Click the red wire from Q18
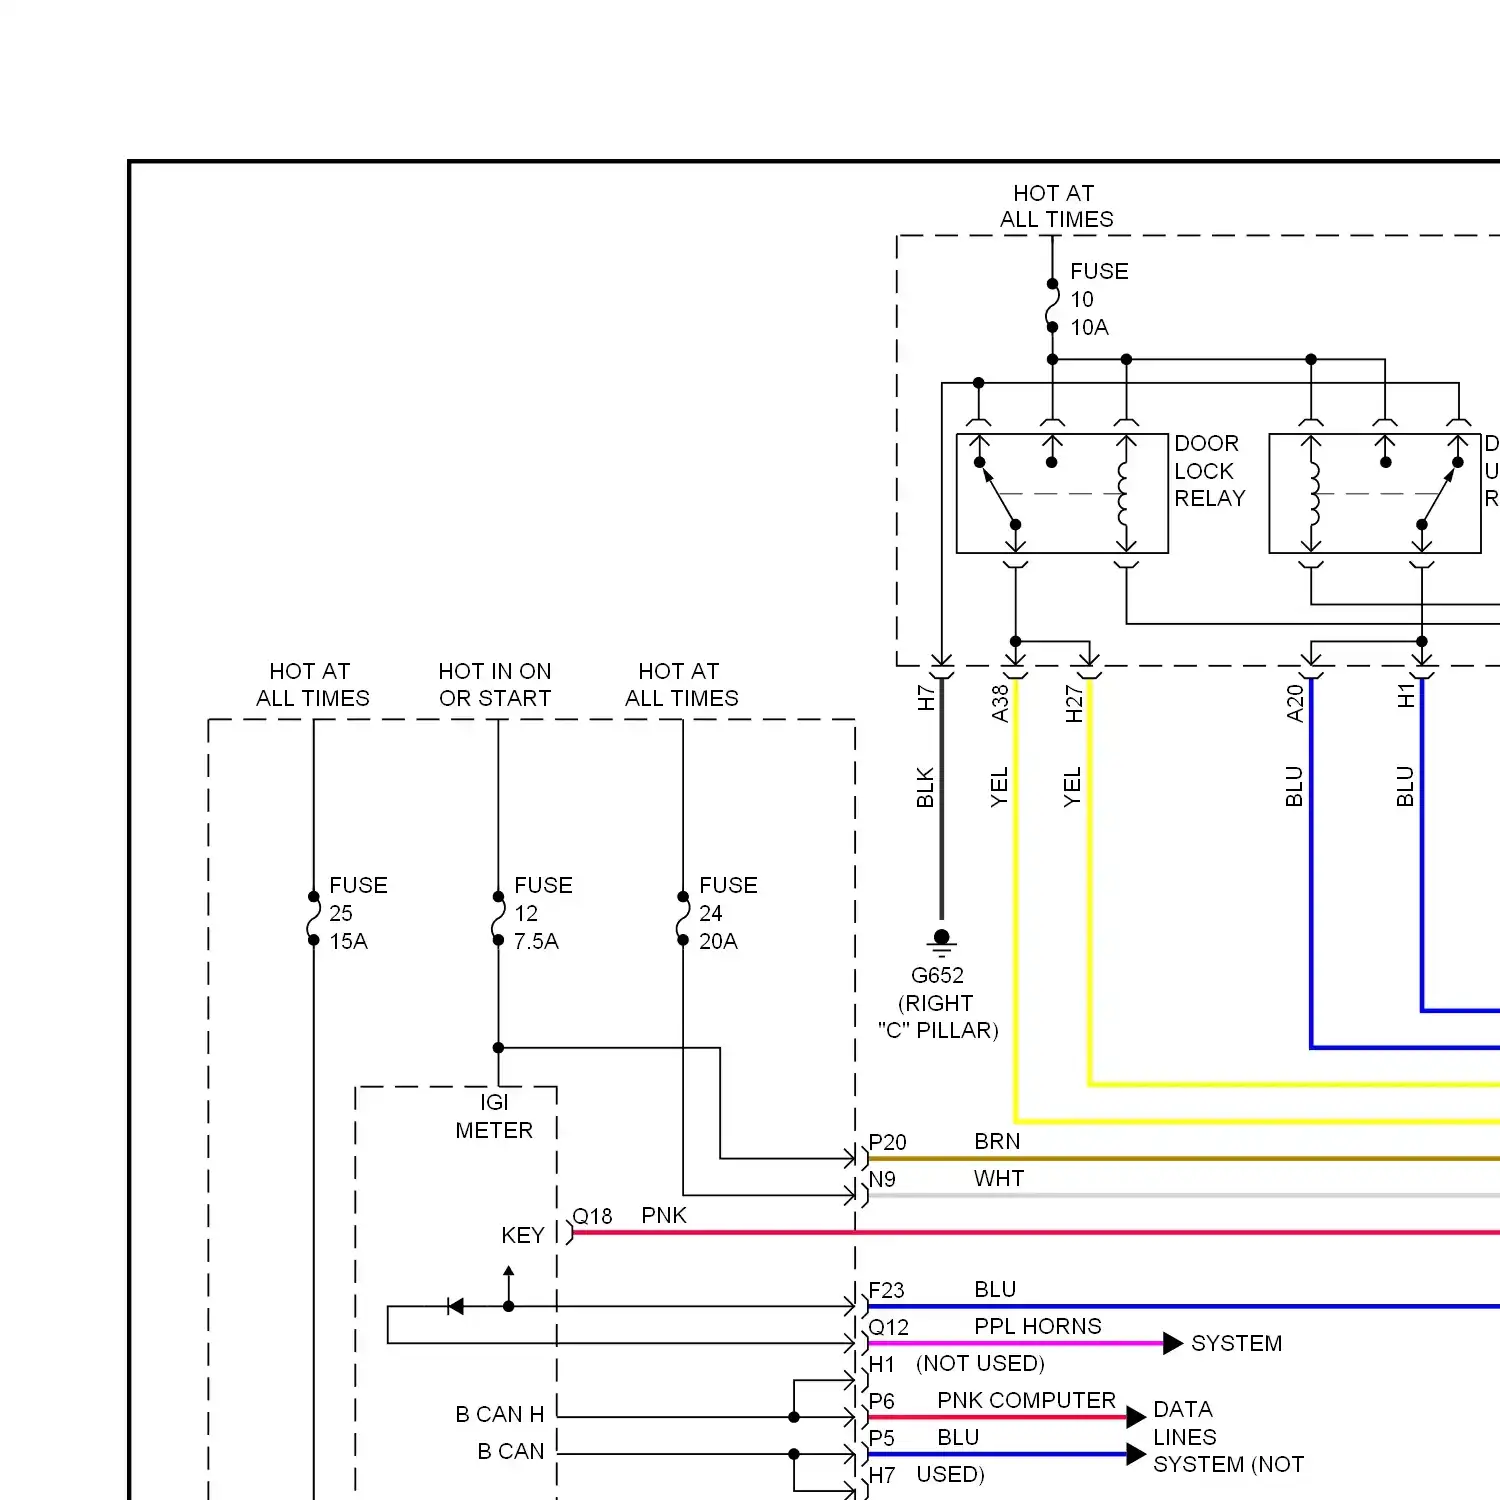 tap(1035, 1232)
